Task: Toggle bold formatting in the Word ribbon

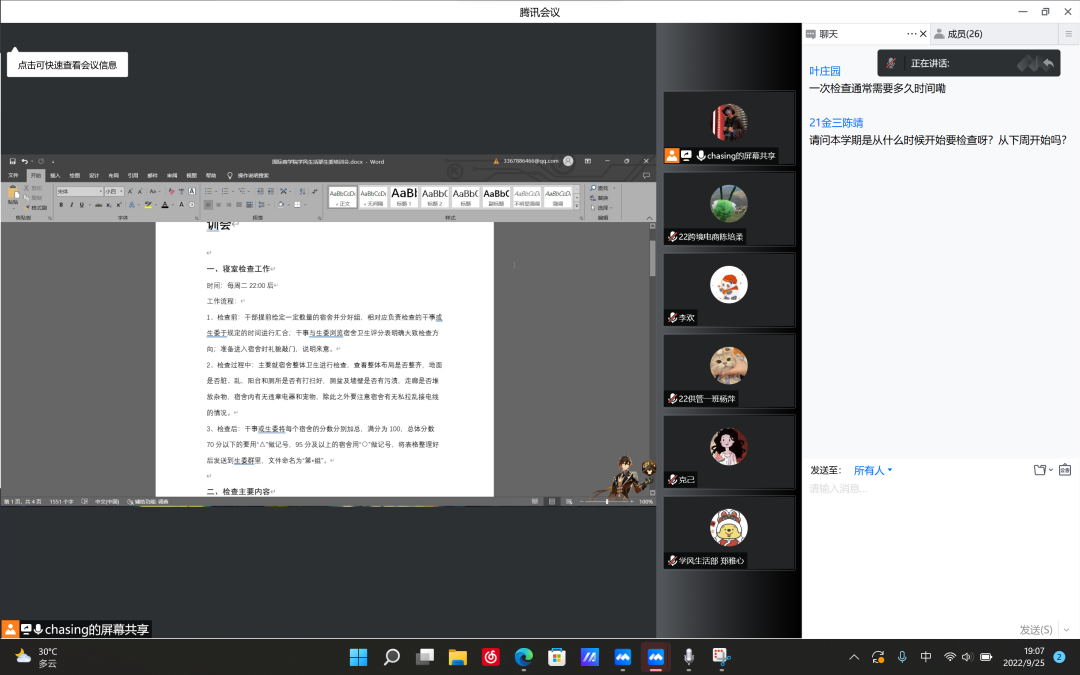Action: (x=61, y=205)
